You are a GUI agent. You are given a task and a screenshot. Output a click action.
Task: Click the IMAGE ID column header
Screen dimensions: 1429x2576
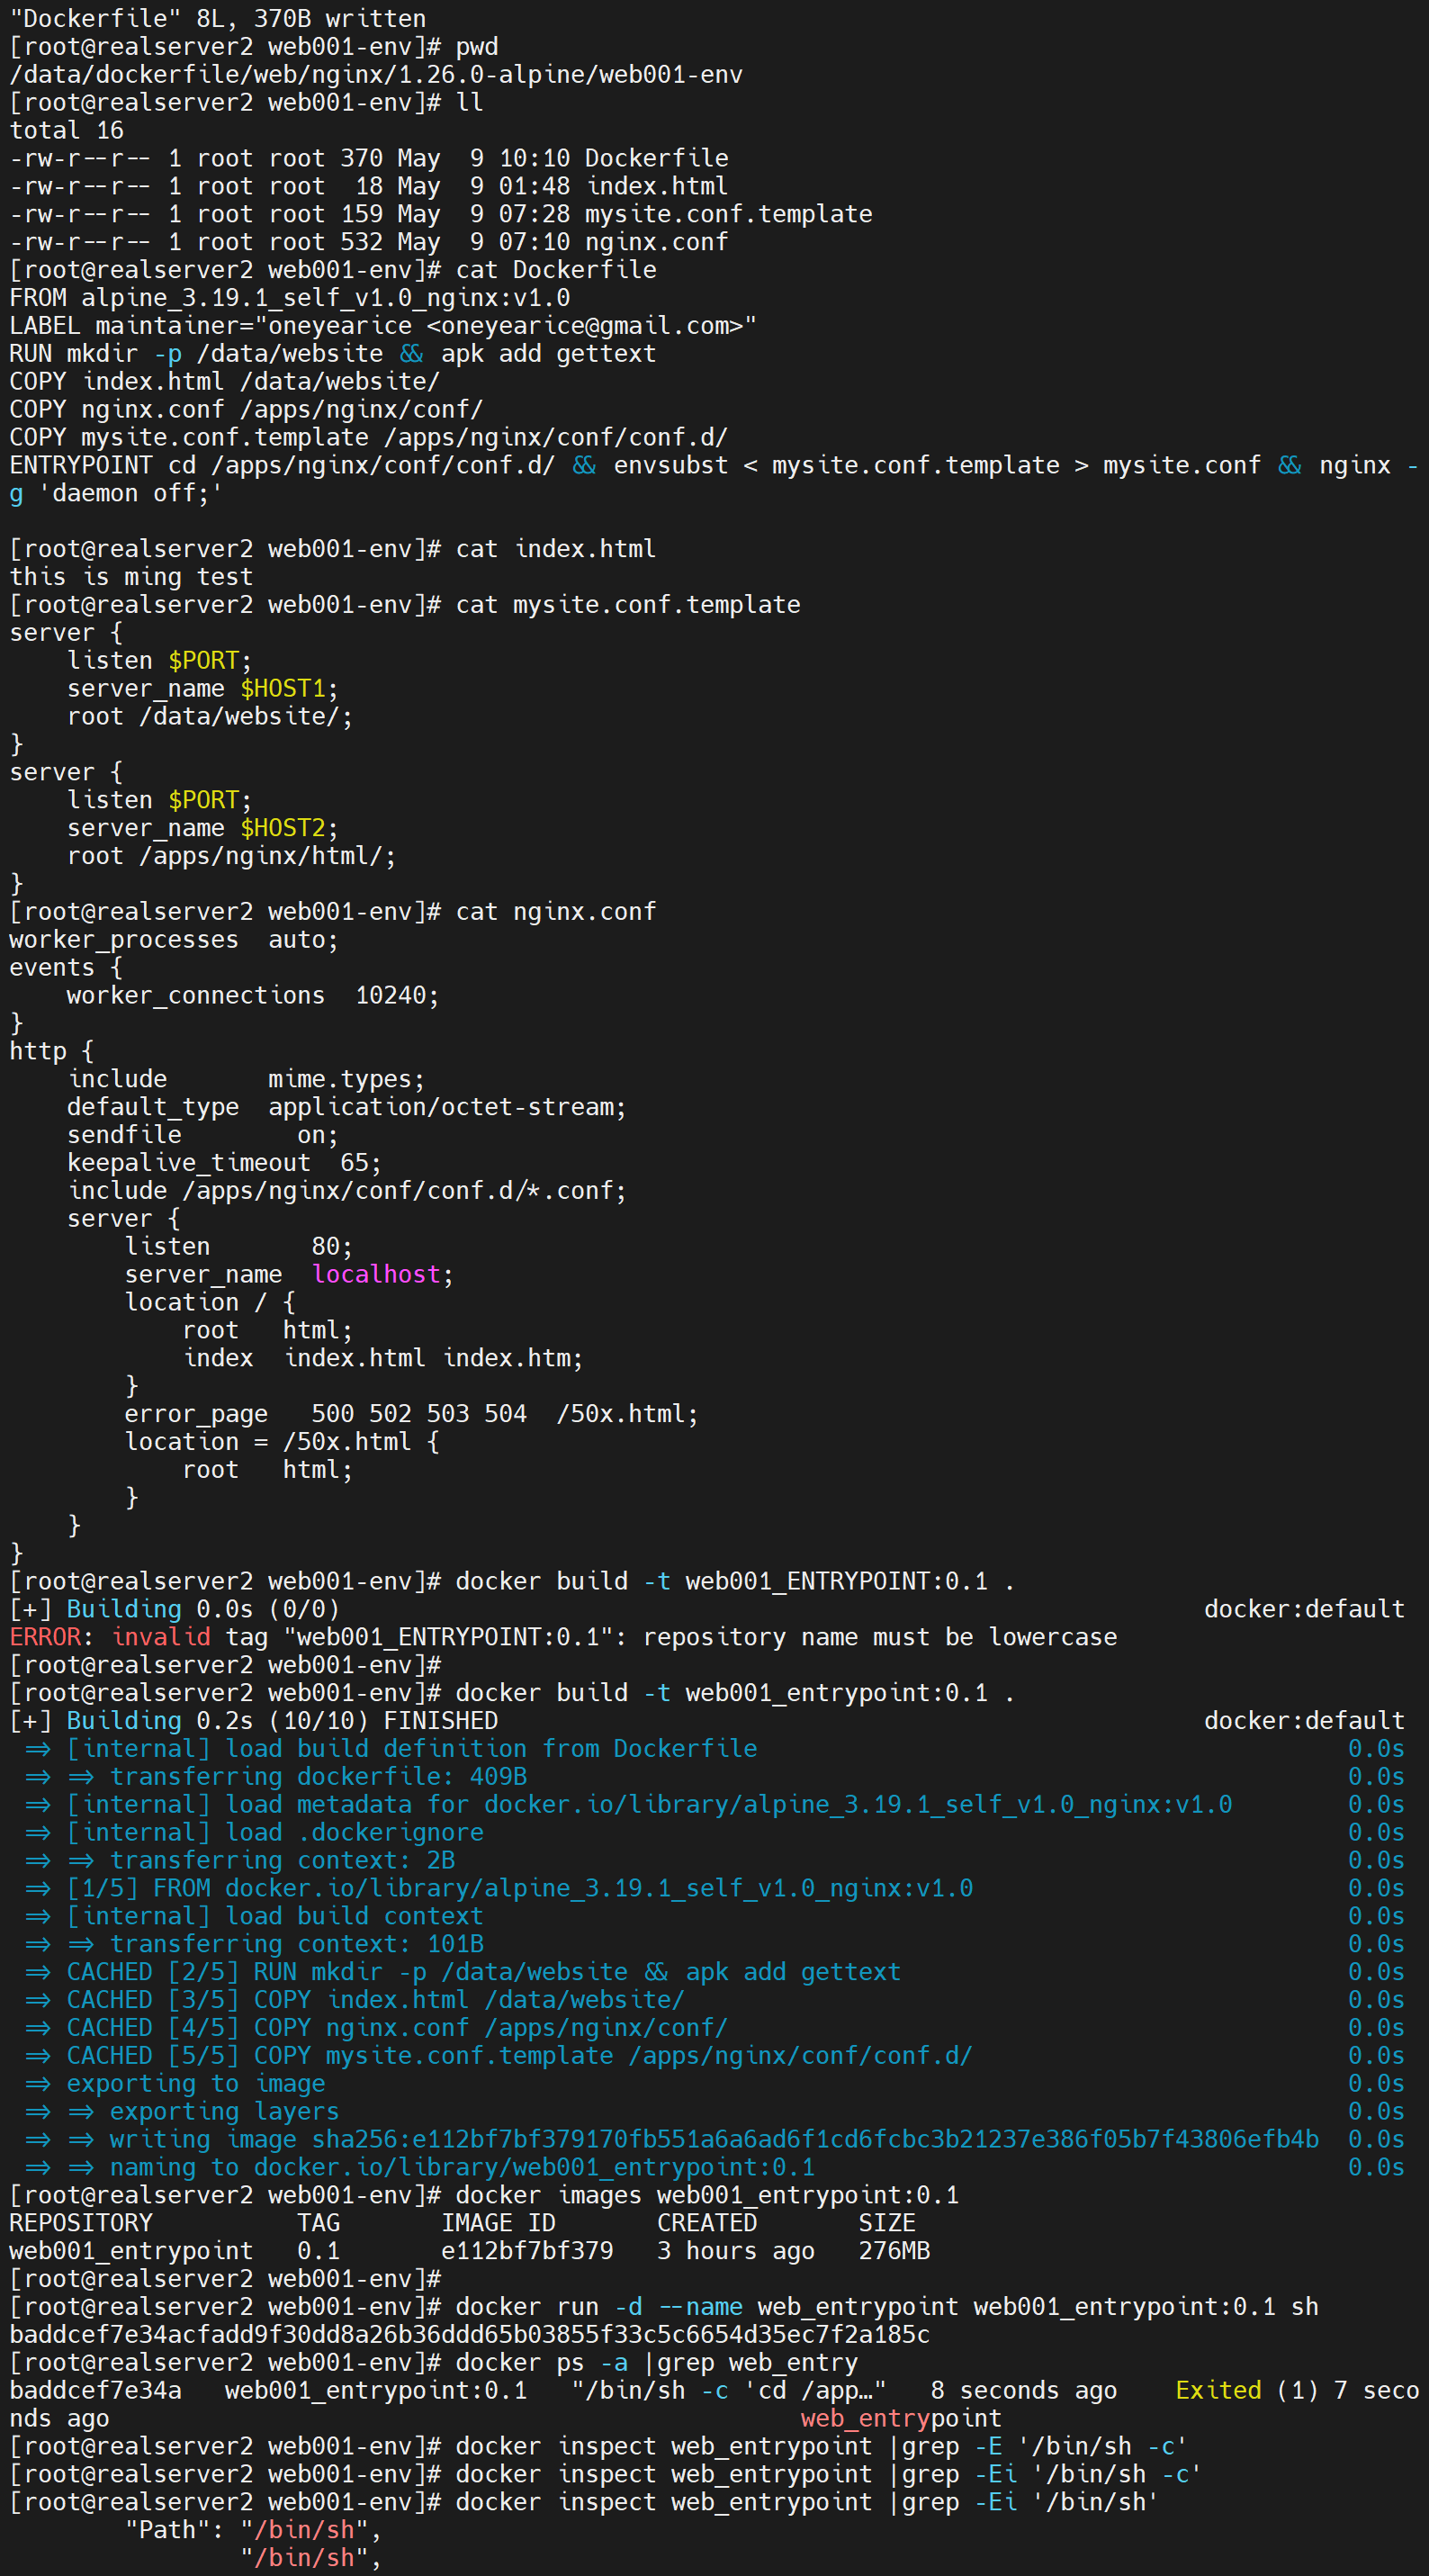pos(498,2222)
